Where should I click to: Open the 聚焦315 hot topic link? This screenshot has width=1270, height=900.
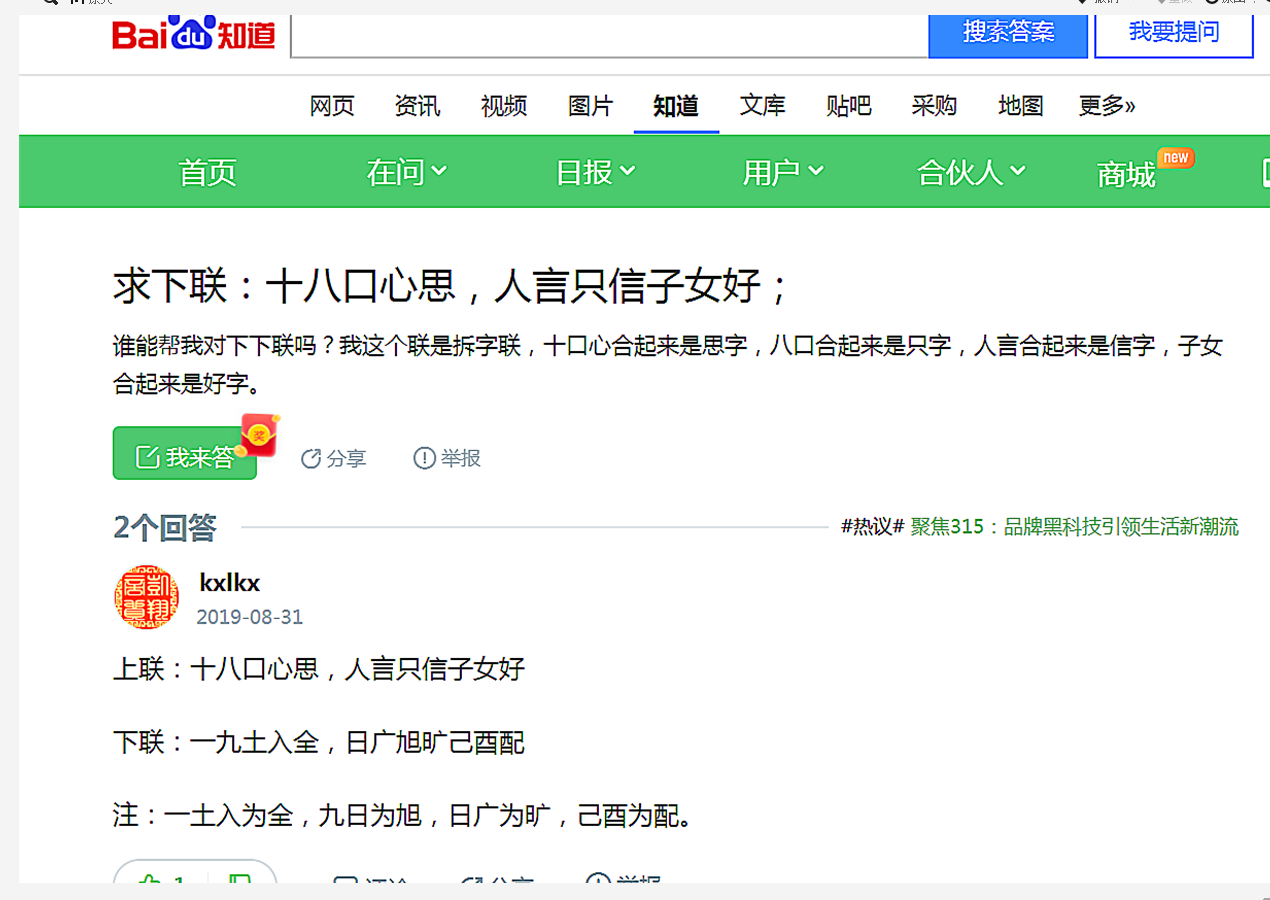pyautogui.click(x=1074, y=527)
